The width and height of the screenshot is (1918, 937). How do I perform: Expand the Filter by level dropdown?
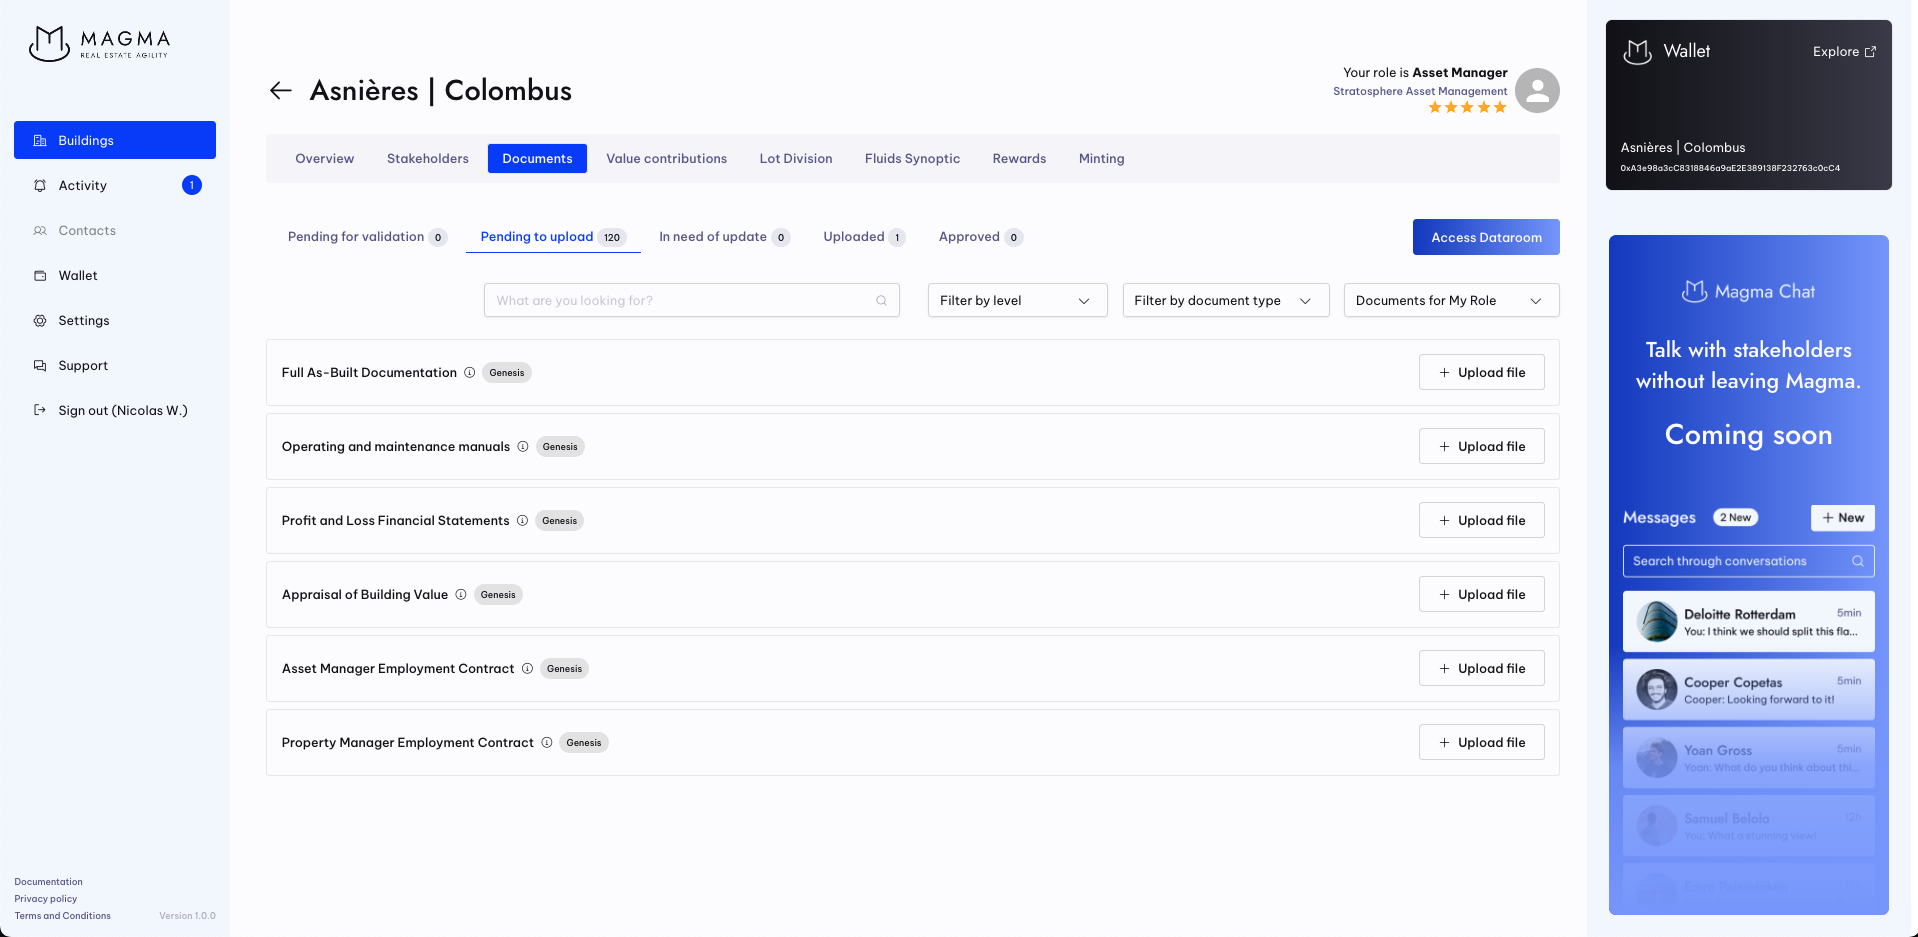click(x=1017, y=301)
